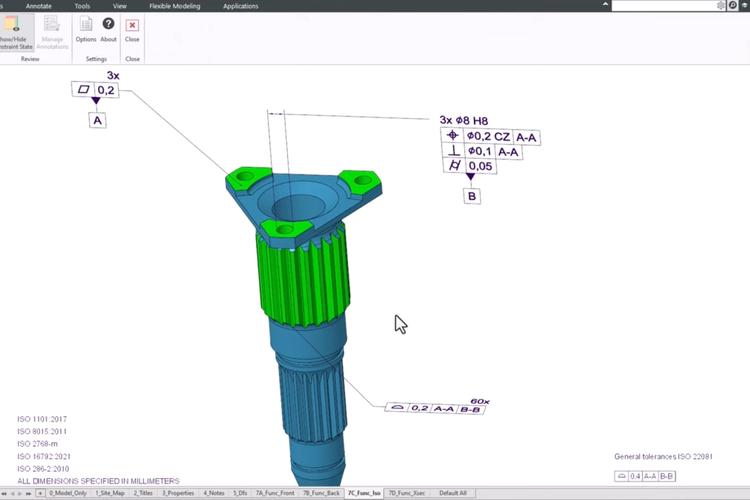Viewport: 750px width, 500px height.
Task: Click the datum B feature label
Action: click(x=471, y=196)
